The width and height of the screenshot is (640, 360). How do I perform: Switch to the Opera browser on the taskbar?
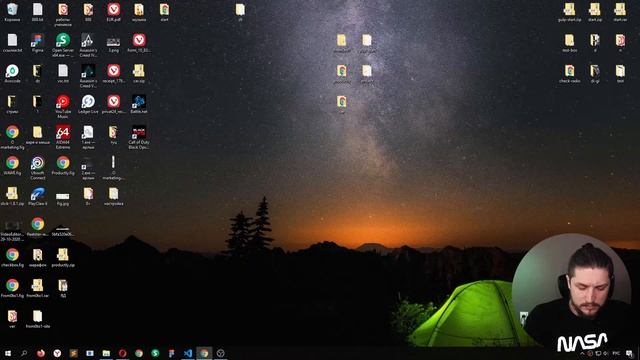click(122, 353)
